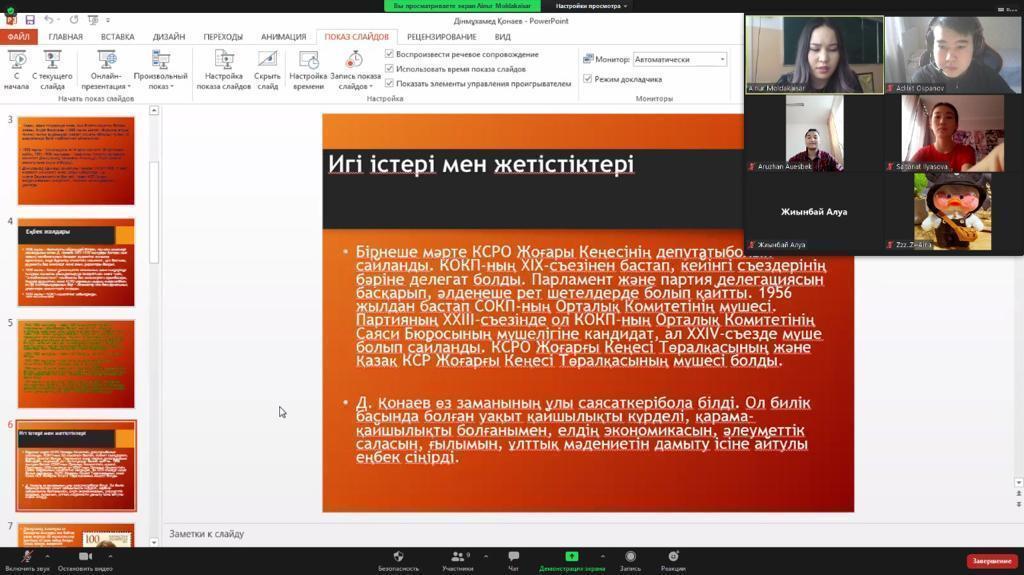This screenshot has width=1024, height=575.
Task: Disable presenter view (Режим докладчика) checkbox
Action: 588,79
